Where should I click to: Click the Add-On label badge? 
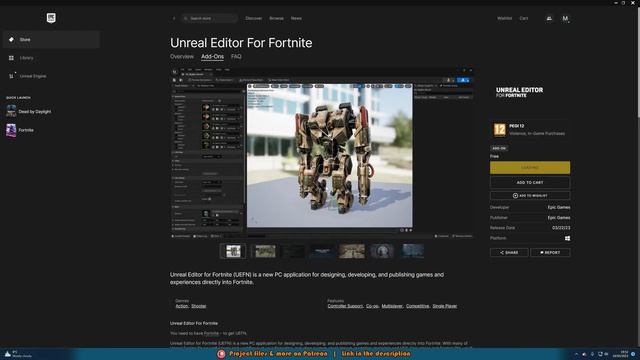pyautogui.click(x=499, y=149)
